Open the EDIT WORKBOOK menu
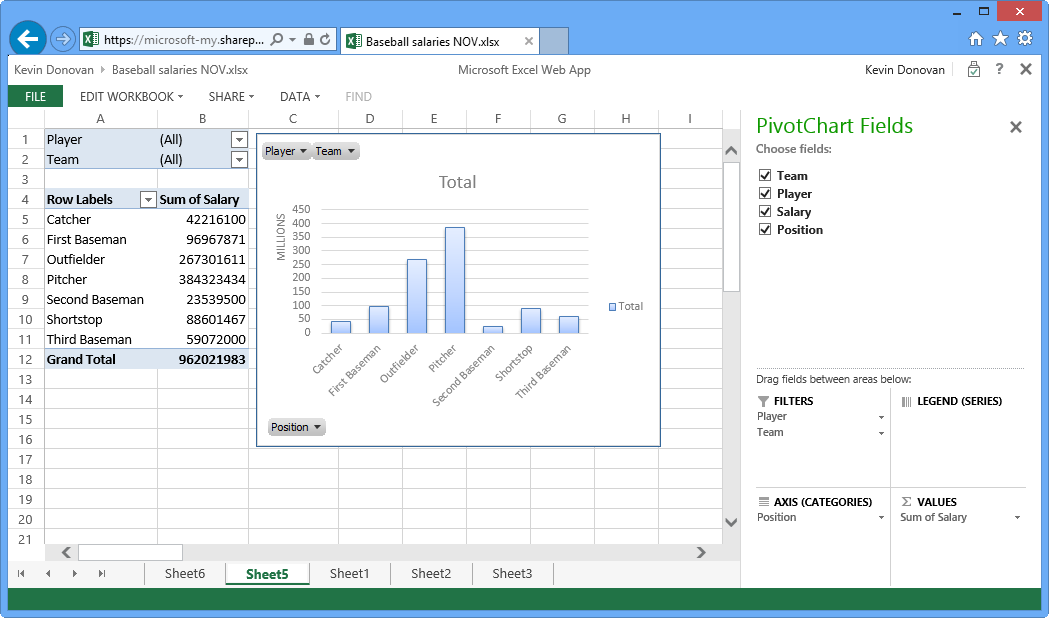Screen dimensions: 1049x618 pyautogui.click(x=131, y=97)
